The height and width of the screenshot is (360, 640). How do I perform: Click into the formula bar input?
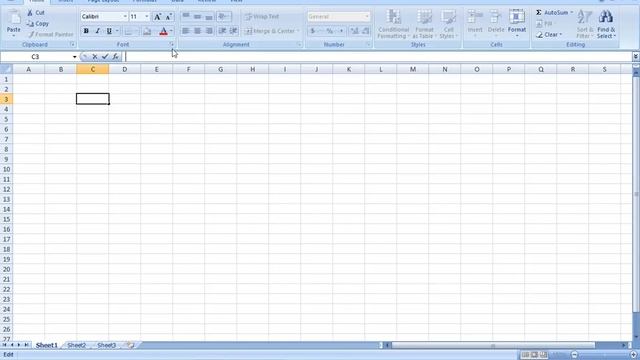click(378, 57)
